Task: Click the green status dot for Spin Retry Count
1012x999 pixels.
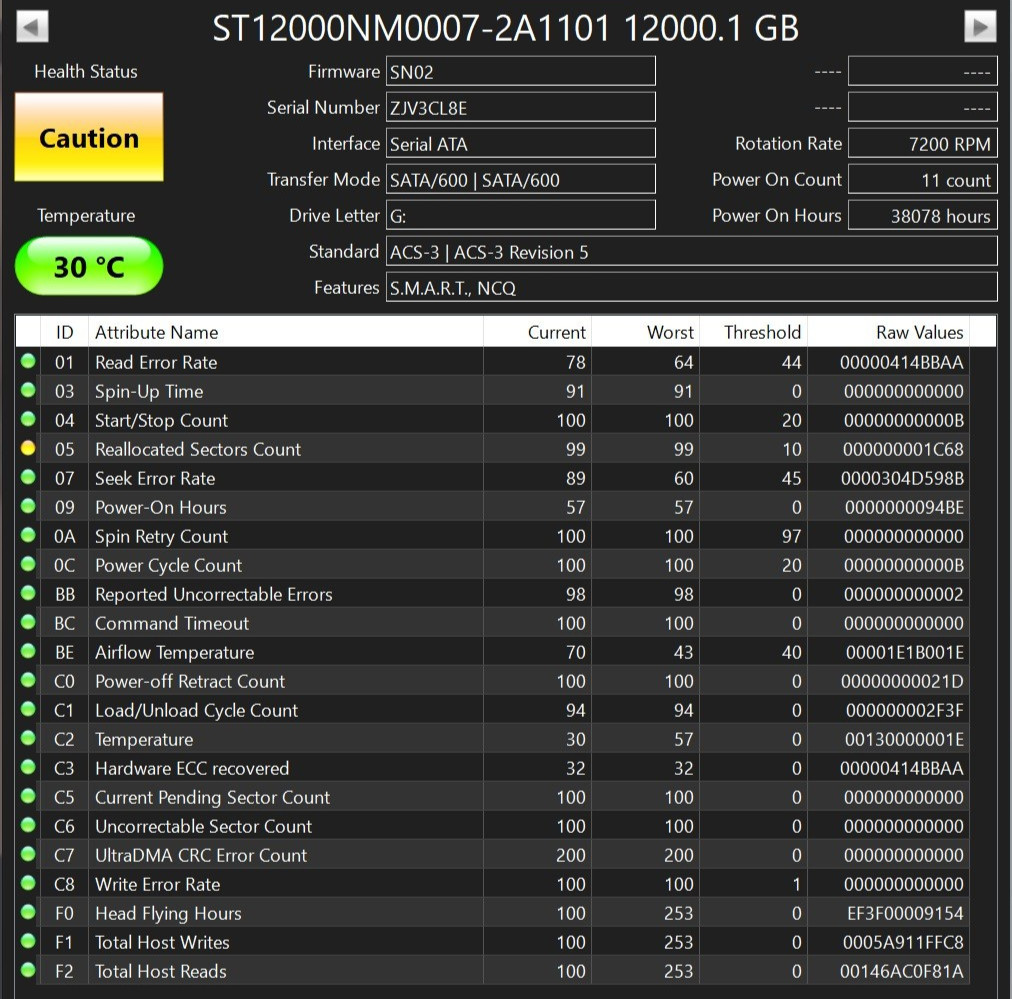Action: 28,535
